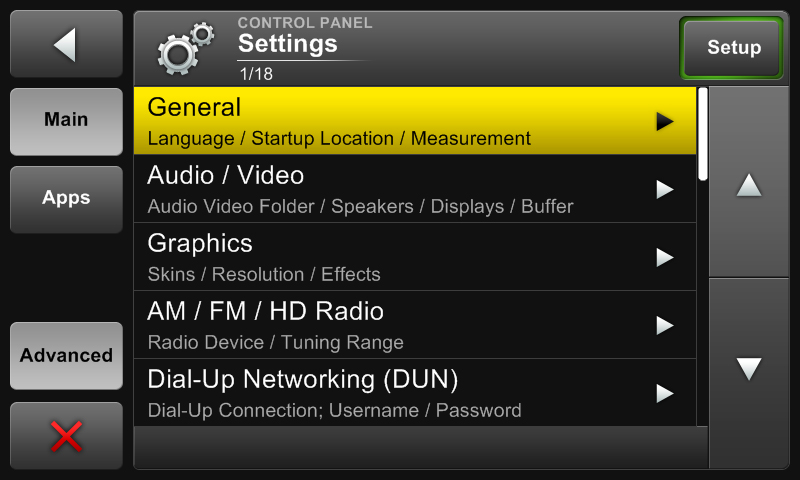Click the white list scrollbar thumb
This screenshot has width=800, height=480.
[x=703, y=133]
